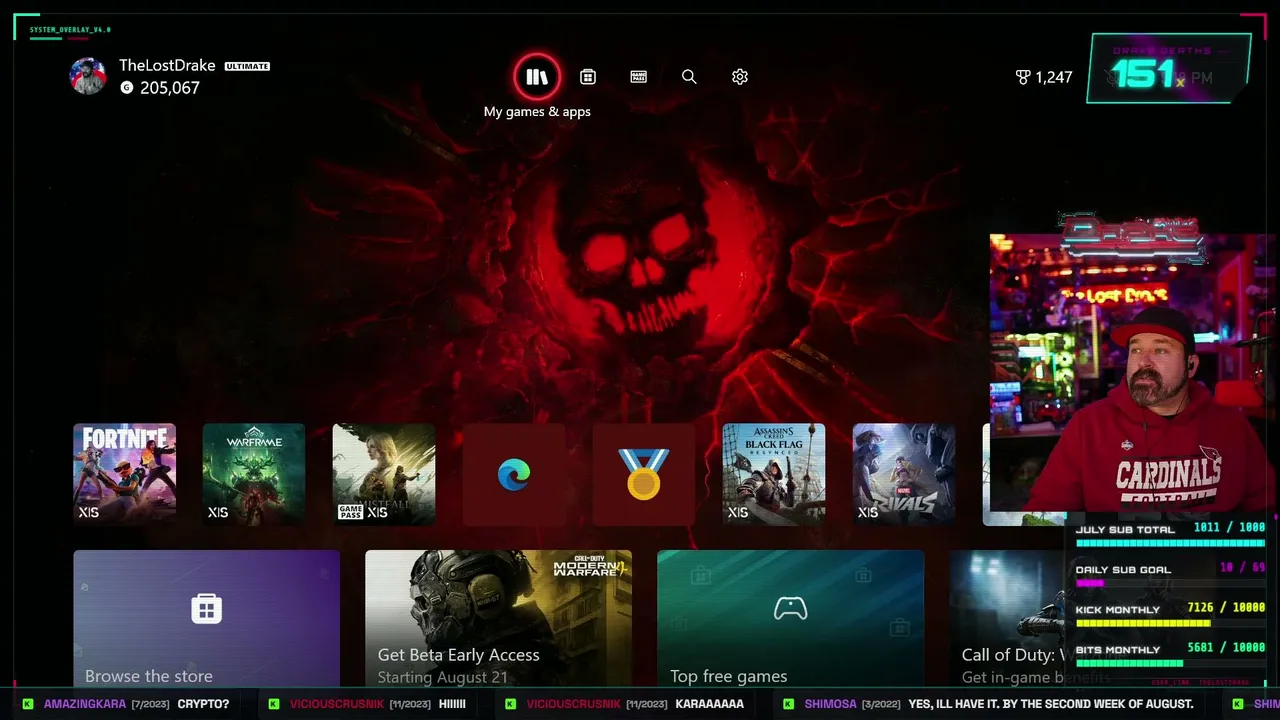
Task: Click the ULTIMATE badge beside gamertag
Action: click(x=247, y=66)
